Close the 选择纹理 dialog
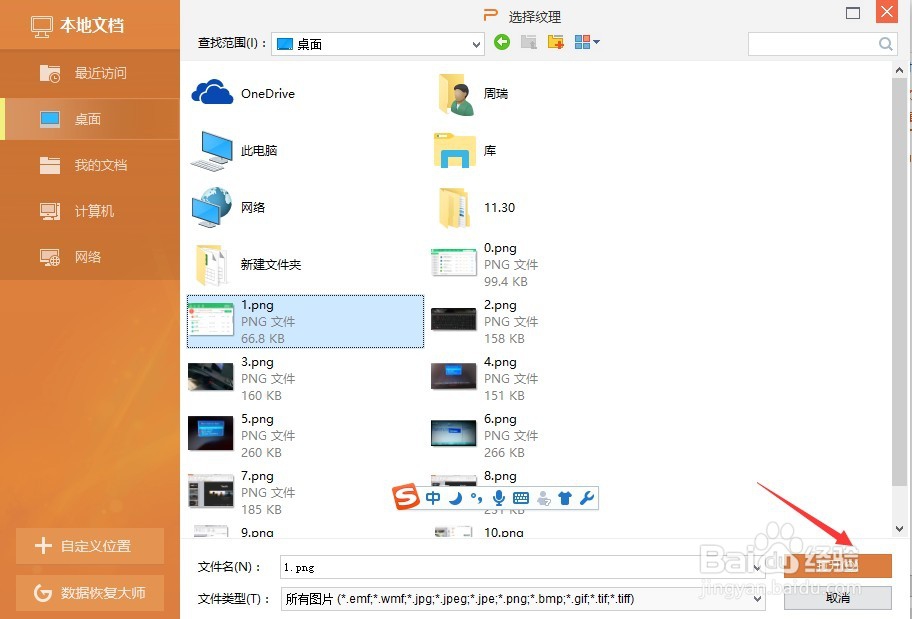The image size is (912, 619). coord(887,12)
